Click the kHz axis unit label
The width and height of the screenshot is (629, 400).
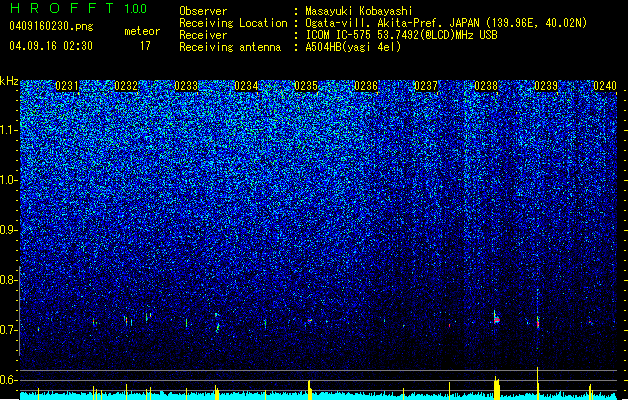(x=9, y=81)
